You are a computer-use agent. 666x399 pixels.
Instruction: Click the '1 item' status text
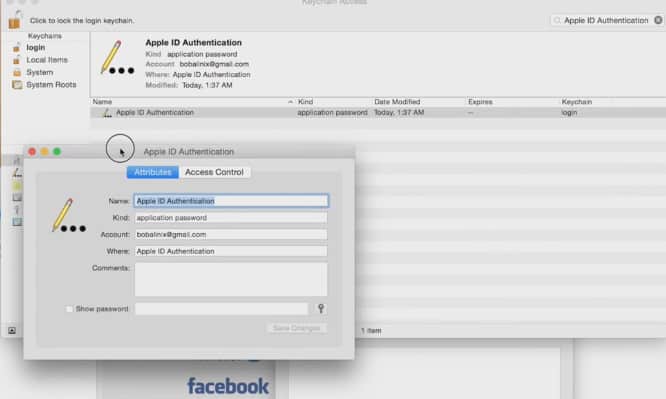point(371,331)
